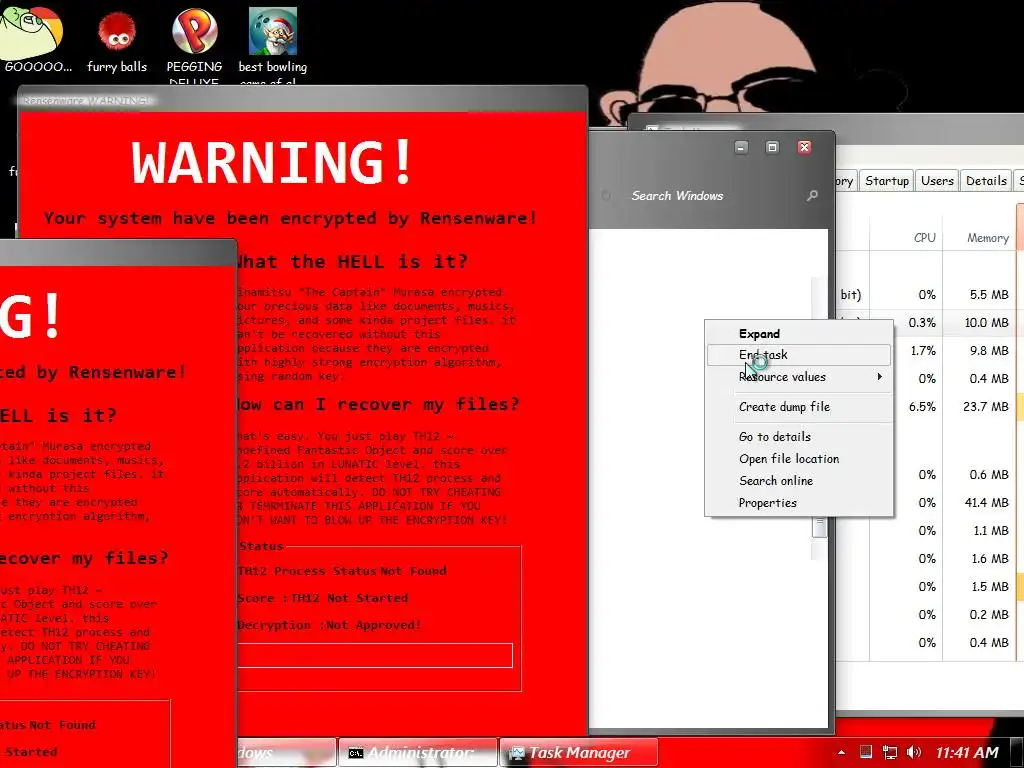The height and width of the screenshot is (768, 1024).
Task: Click the 6.5% CPU value
Action: point(922,407)
